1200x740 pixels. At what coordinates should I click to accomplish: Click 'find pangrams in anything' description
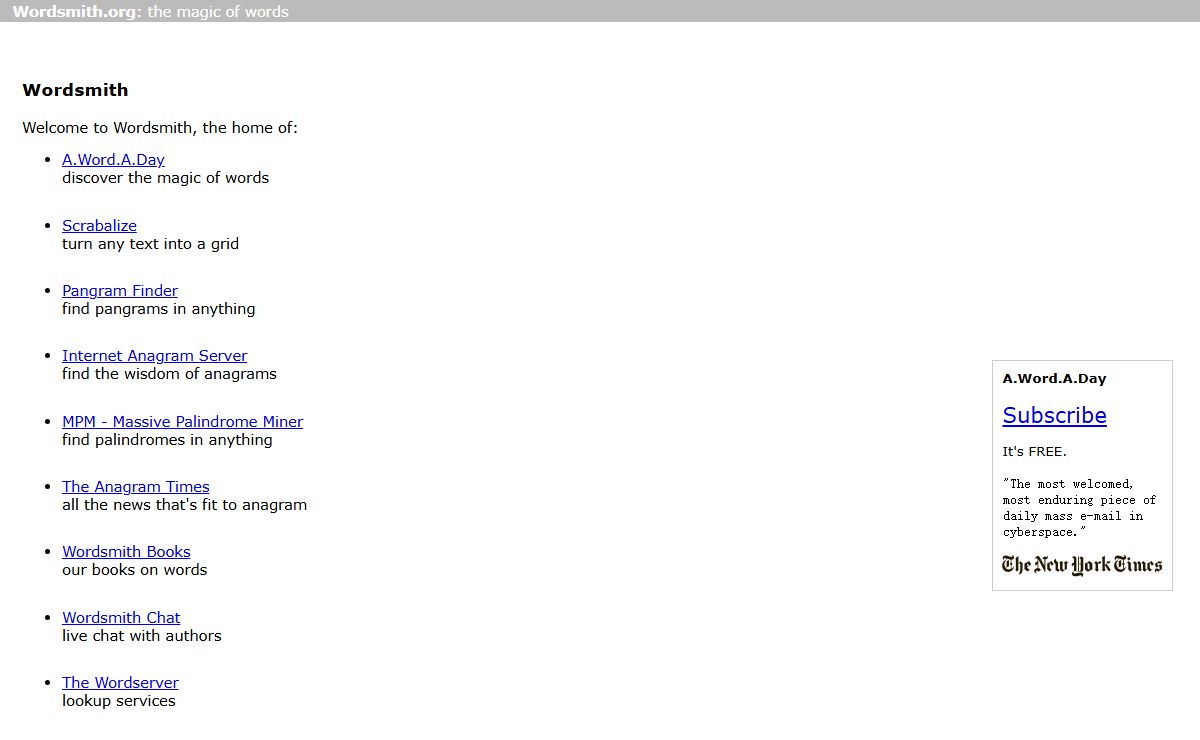158,309
